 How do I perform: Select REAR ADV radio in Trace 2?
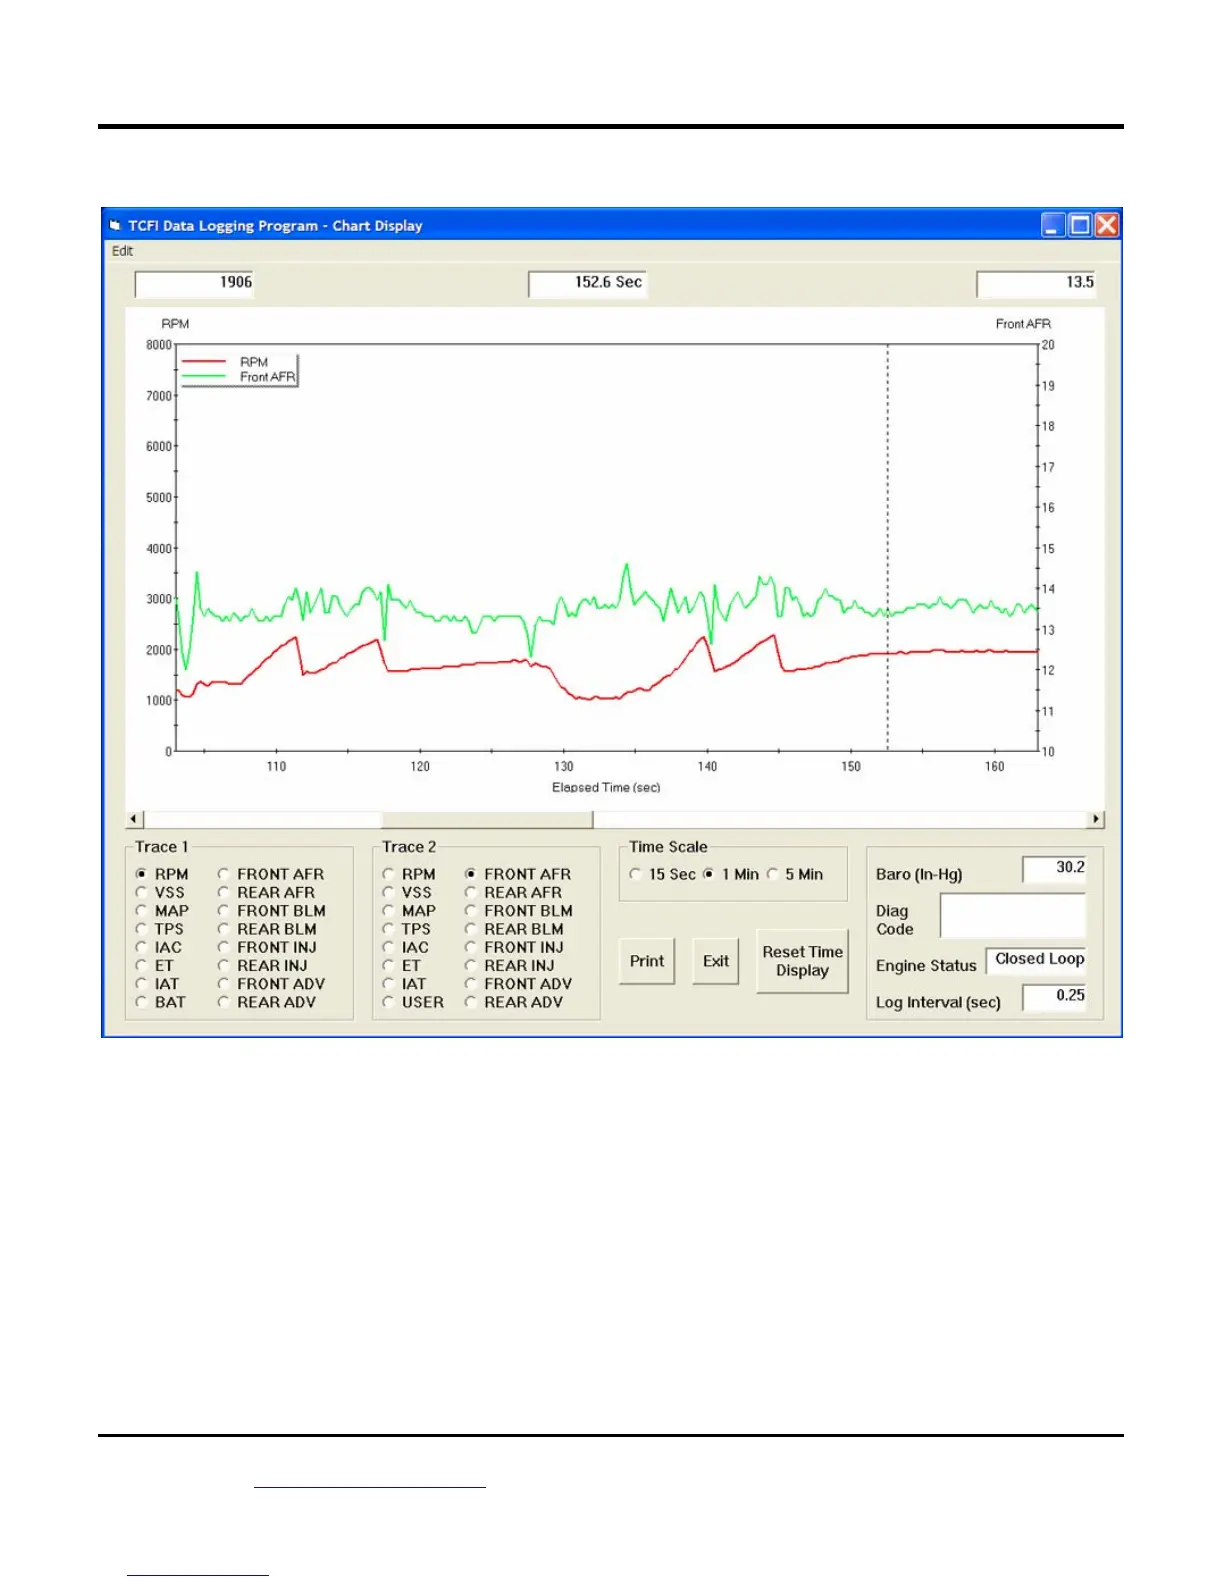pos(470,1002)
